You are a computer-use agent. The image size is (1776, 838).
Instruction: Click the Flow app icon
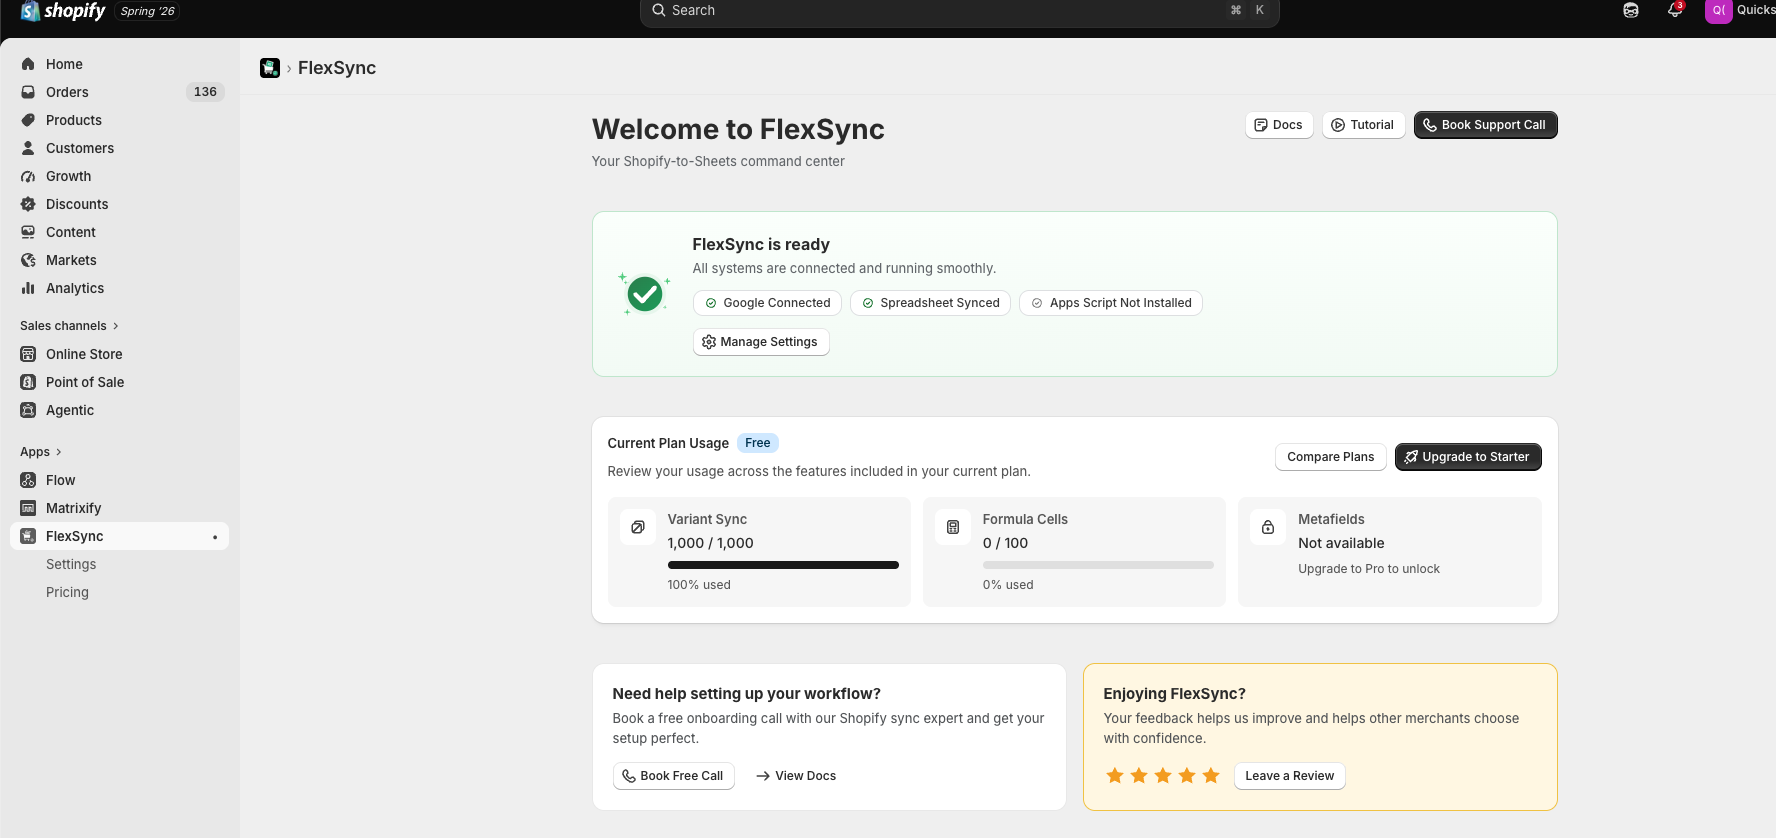point(28,480)
